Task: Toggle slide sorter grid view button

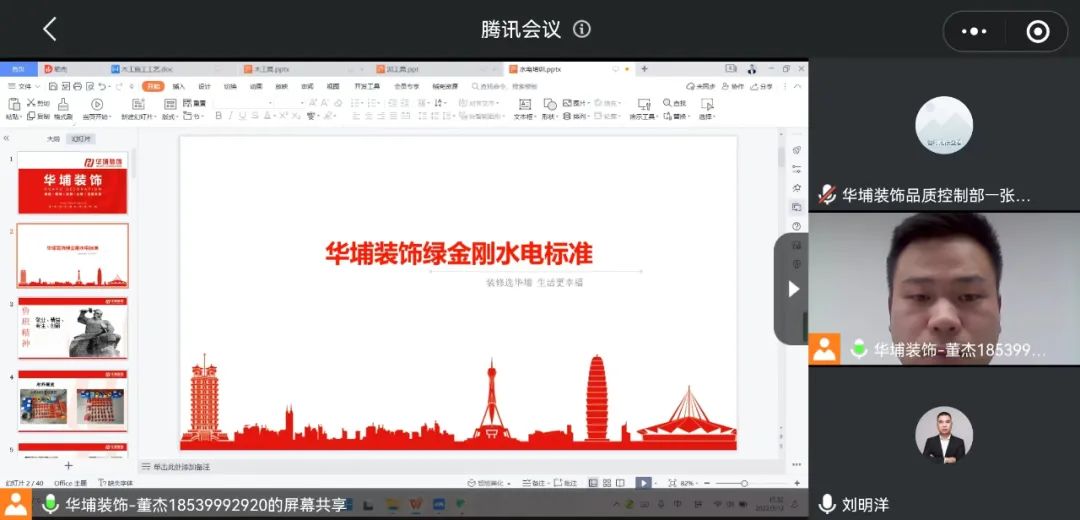Action: point(607,483)
